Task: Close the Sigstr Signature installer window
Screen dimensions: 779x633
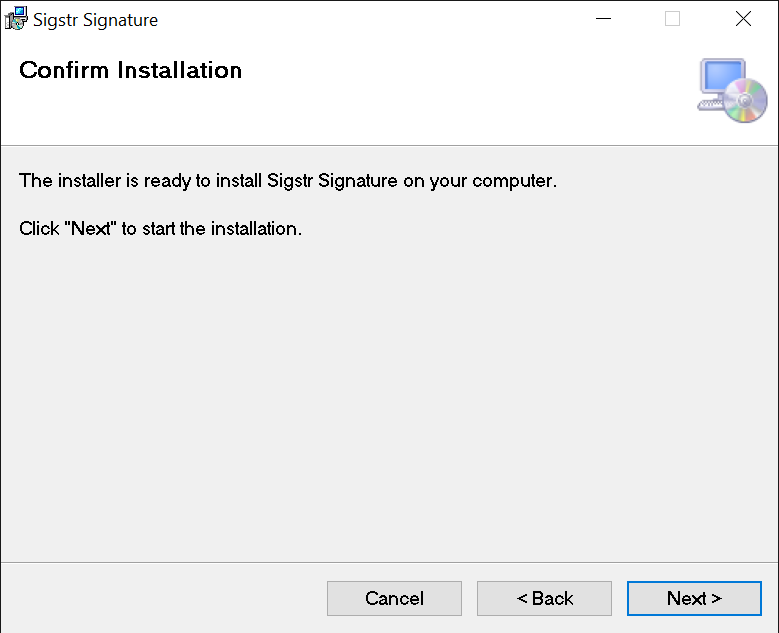Action: pos(743,19)
